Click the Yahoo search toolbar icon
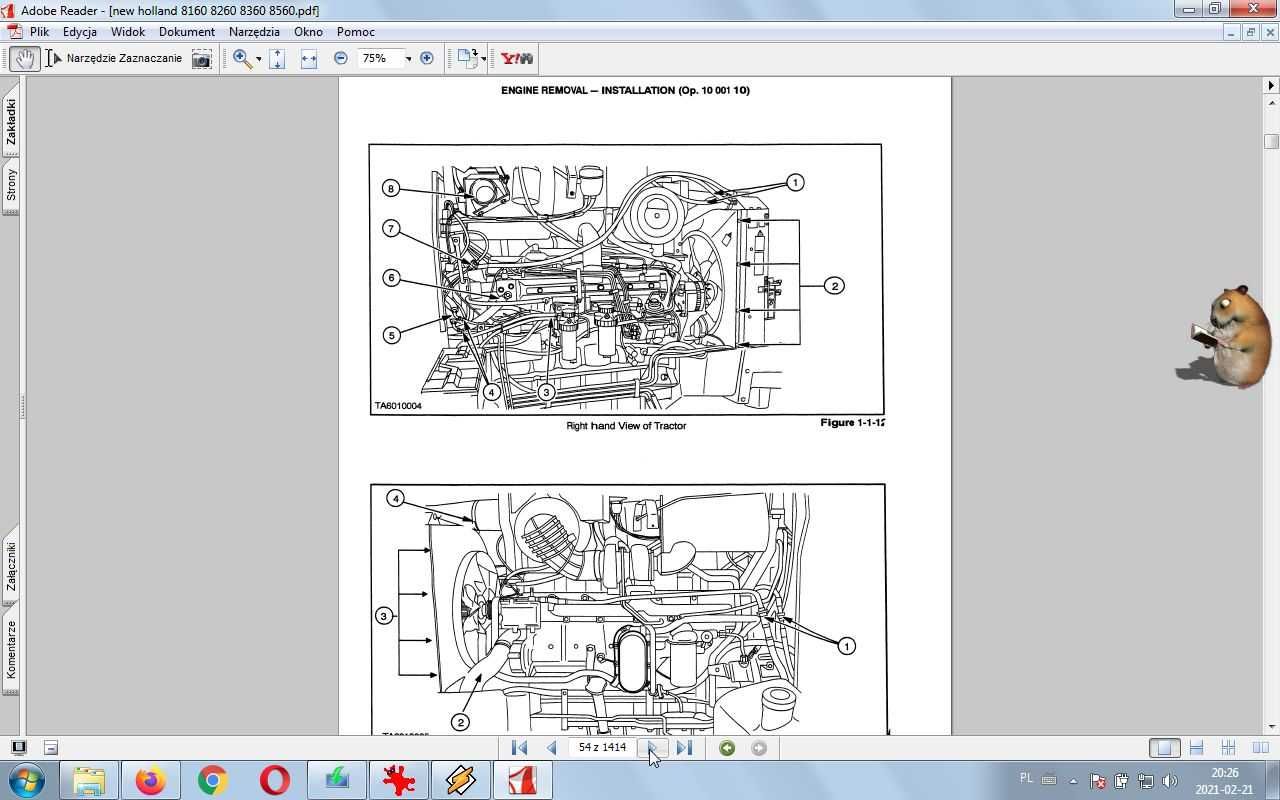This screenshot has width=1280, height=800. click(x=517, y=59)
